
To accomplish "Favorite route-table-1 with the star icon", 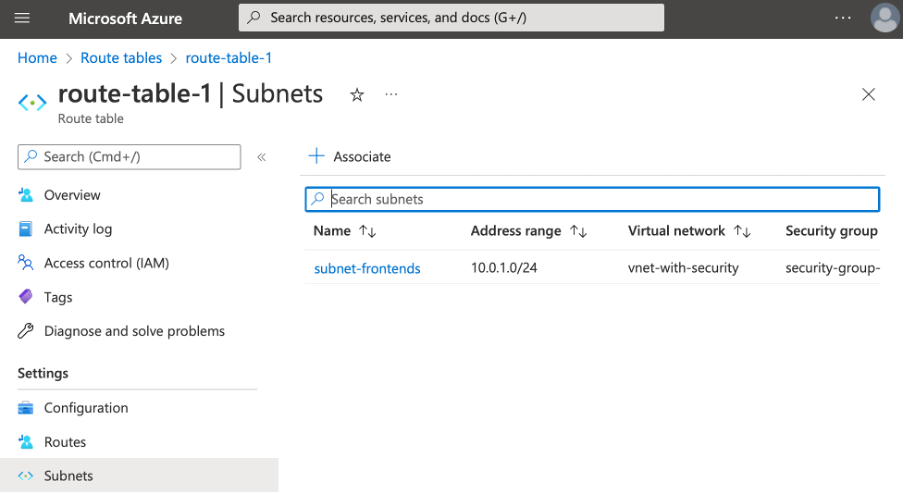I will (x=357, y=95).
